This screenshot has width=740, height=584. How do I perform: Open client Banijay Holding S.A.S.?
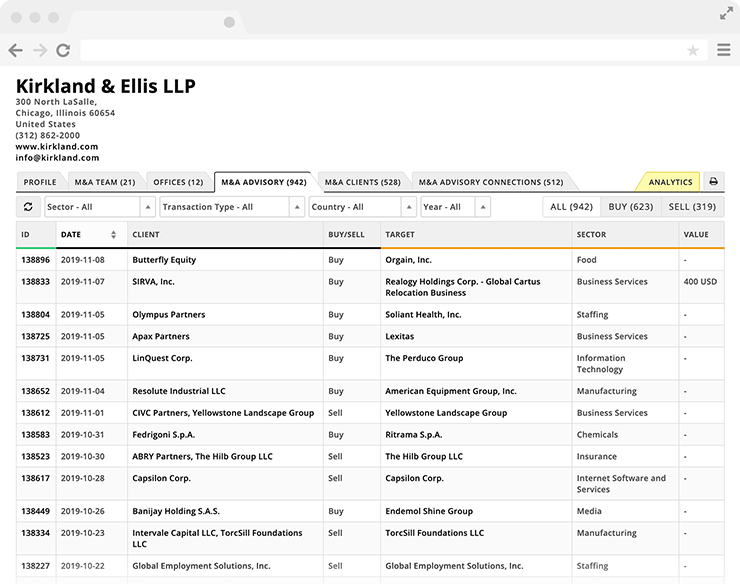tap(176, 511)
